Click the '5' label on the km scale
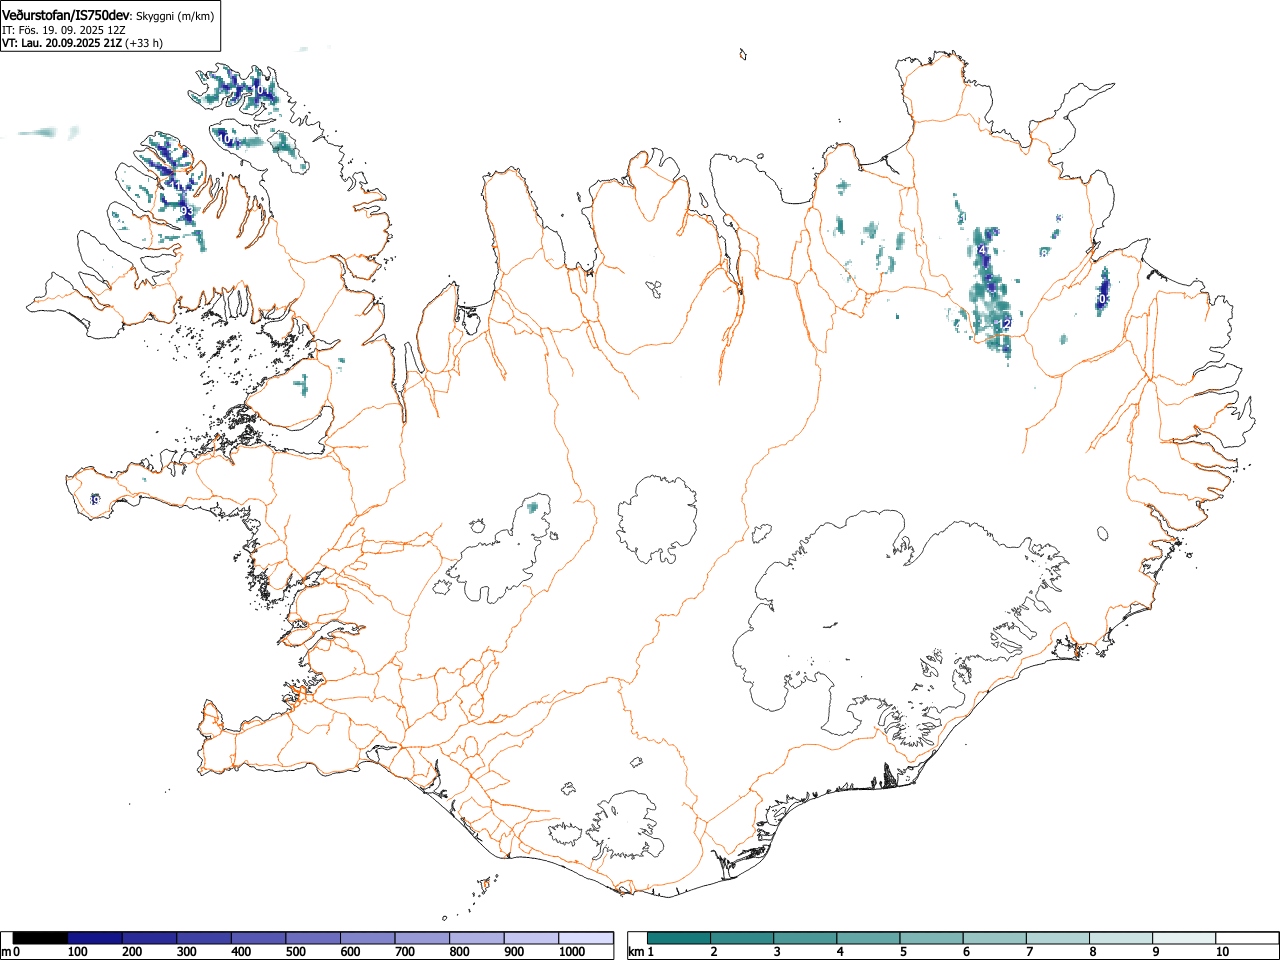Image resolution: width=1280 pixels, height=960 pixels. pos(903,952)
